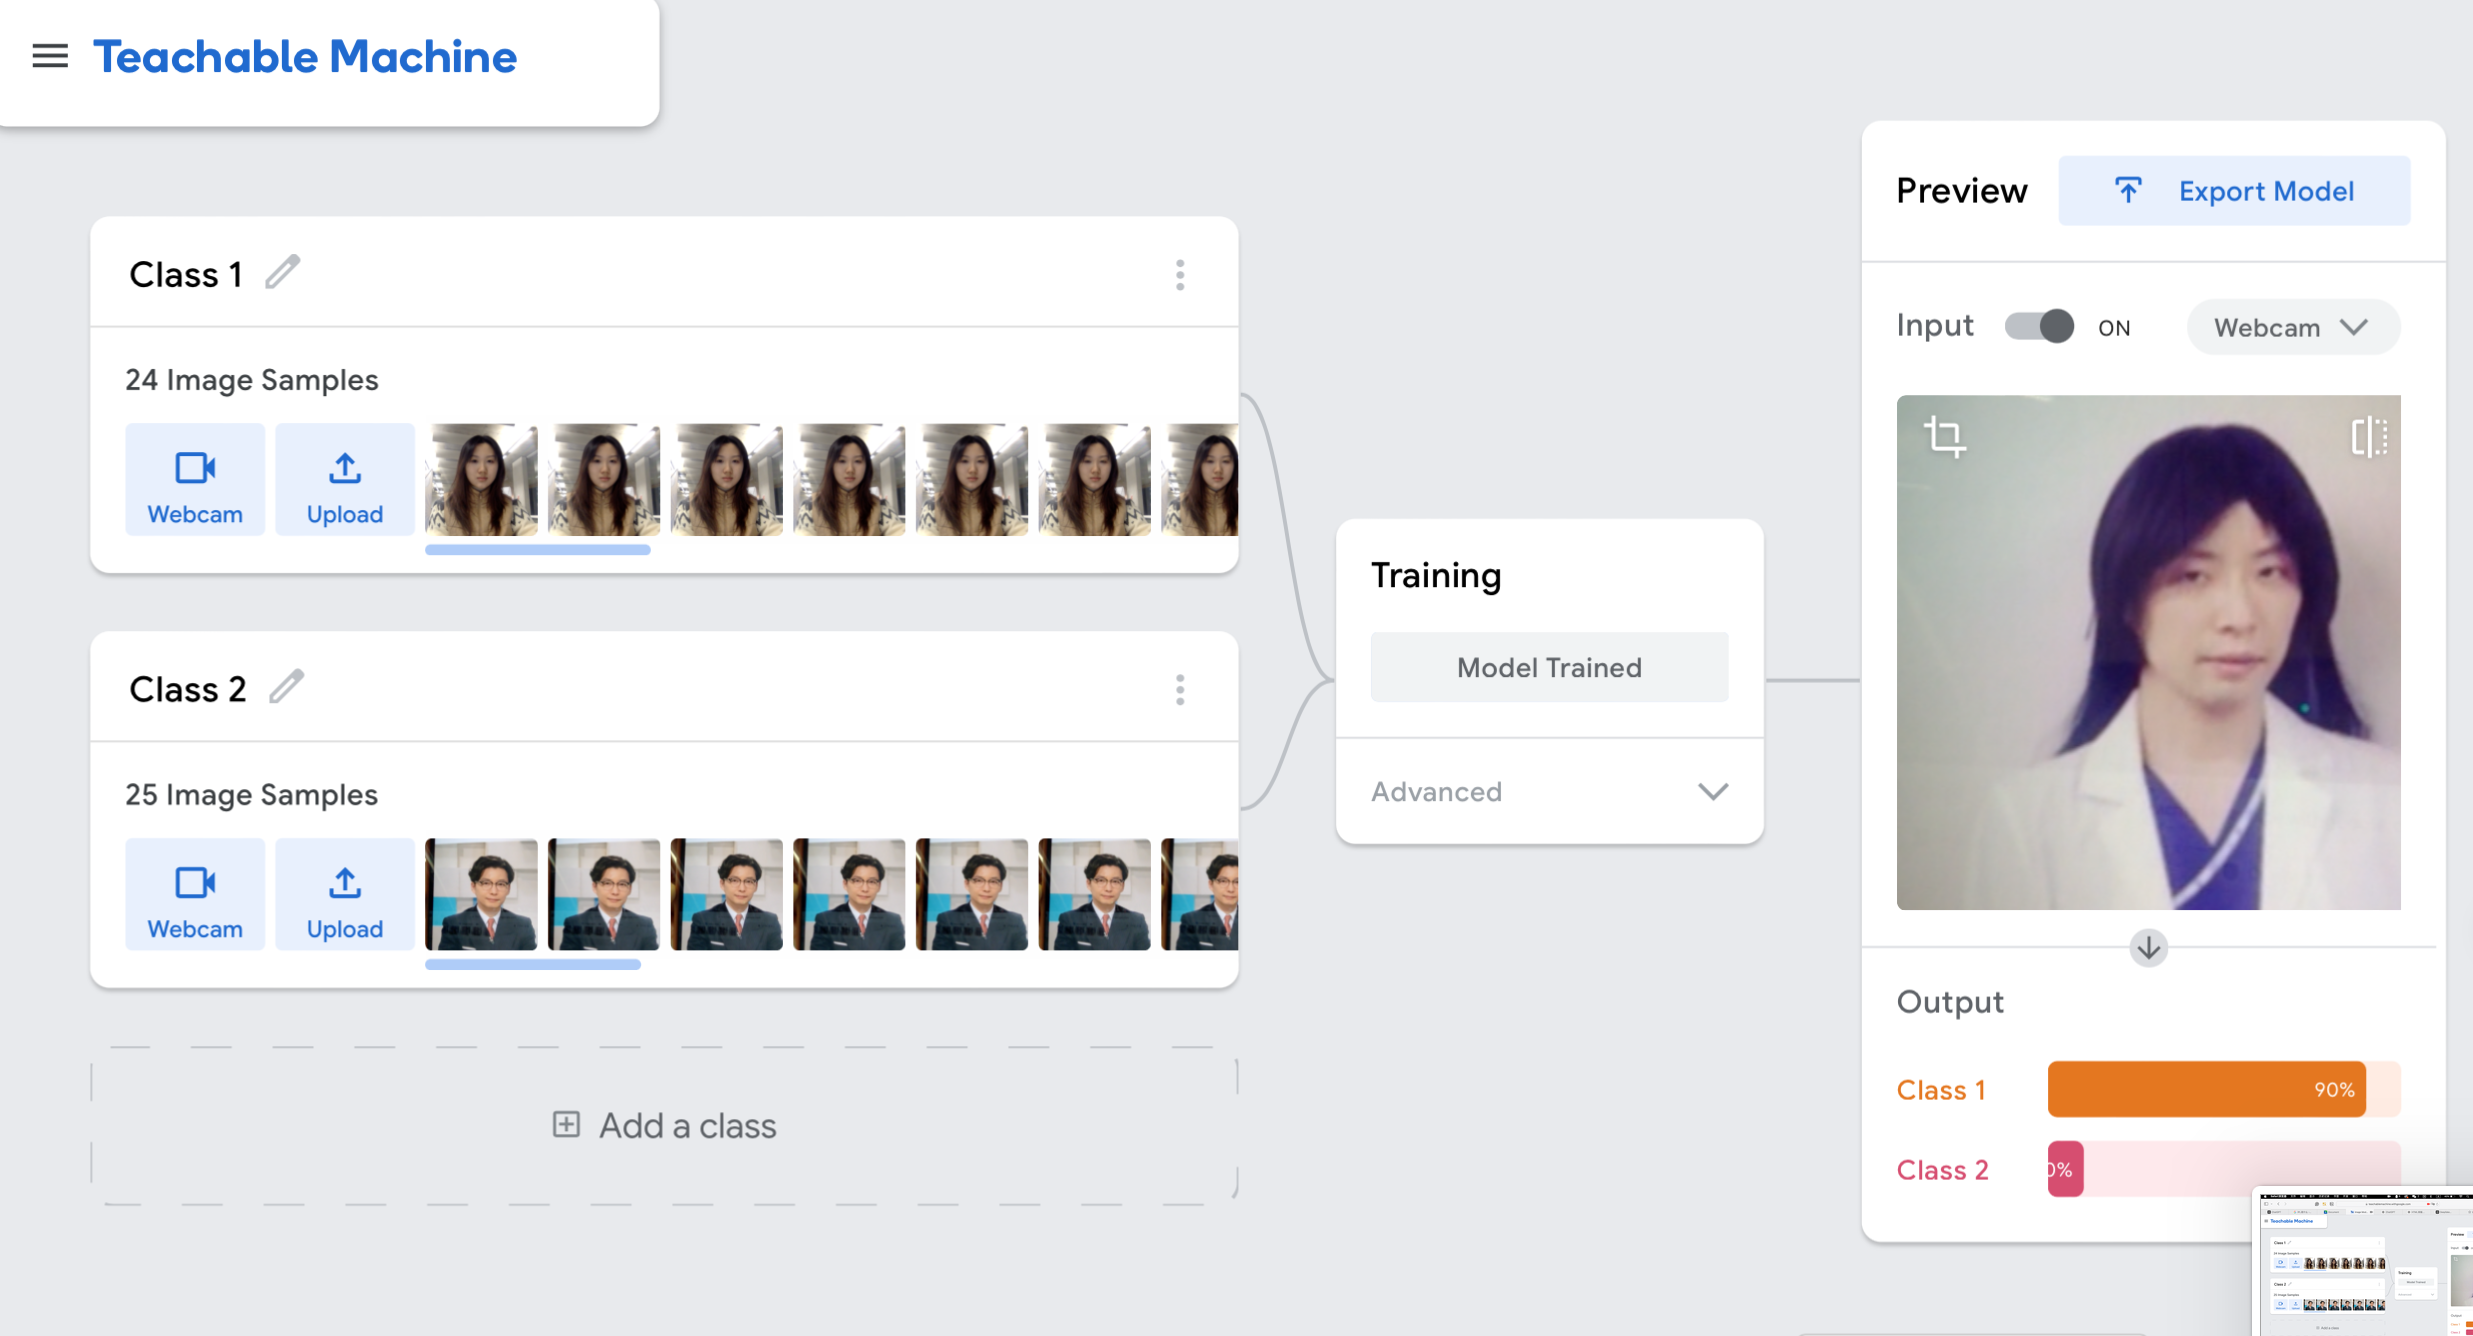Open the hamburger main menu
Screen dimensions: 2473x1336
(50, 57)
